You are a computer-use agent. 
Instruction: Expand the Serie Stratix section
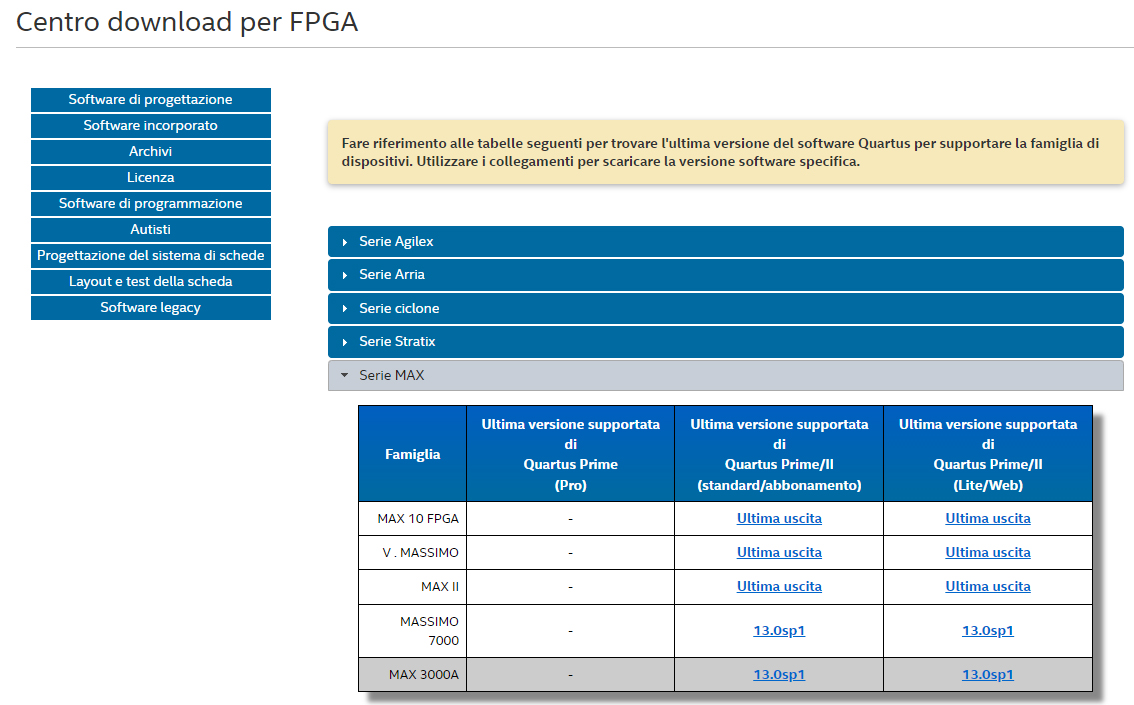point(397,342)
